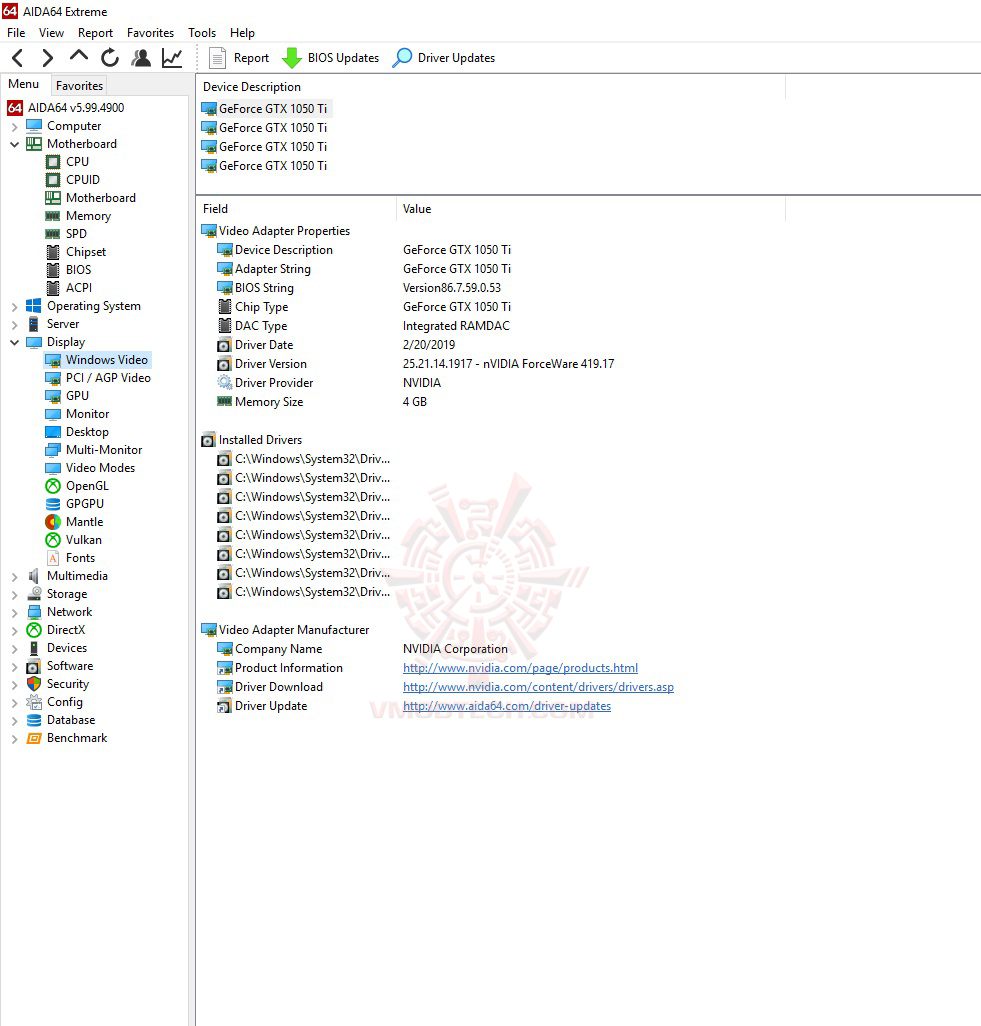Select Vulkan tree item
Image resolution: width=981 pixels, height=1026 pixels.
point(84,540)
